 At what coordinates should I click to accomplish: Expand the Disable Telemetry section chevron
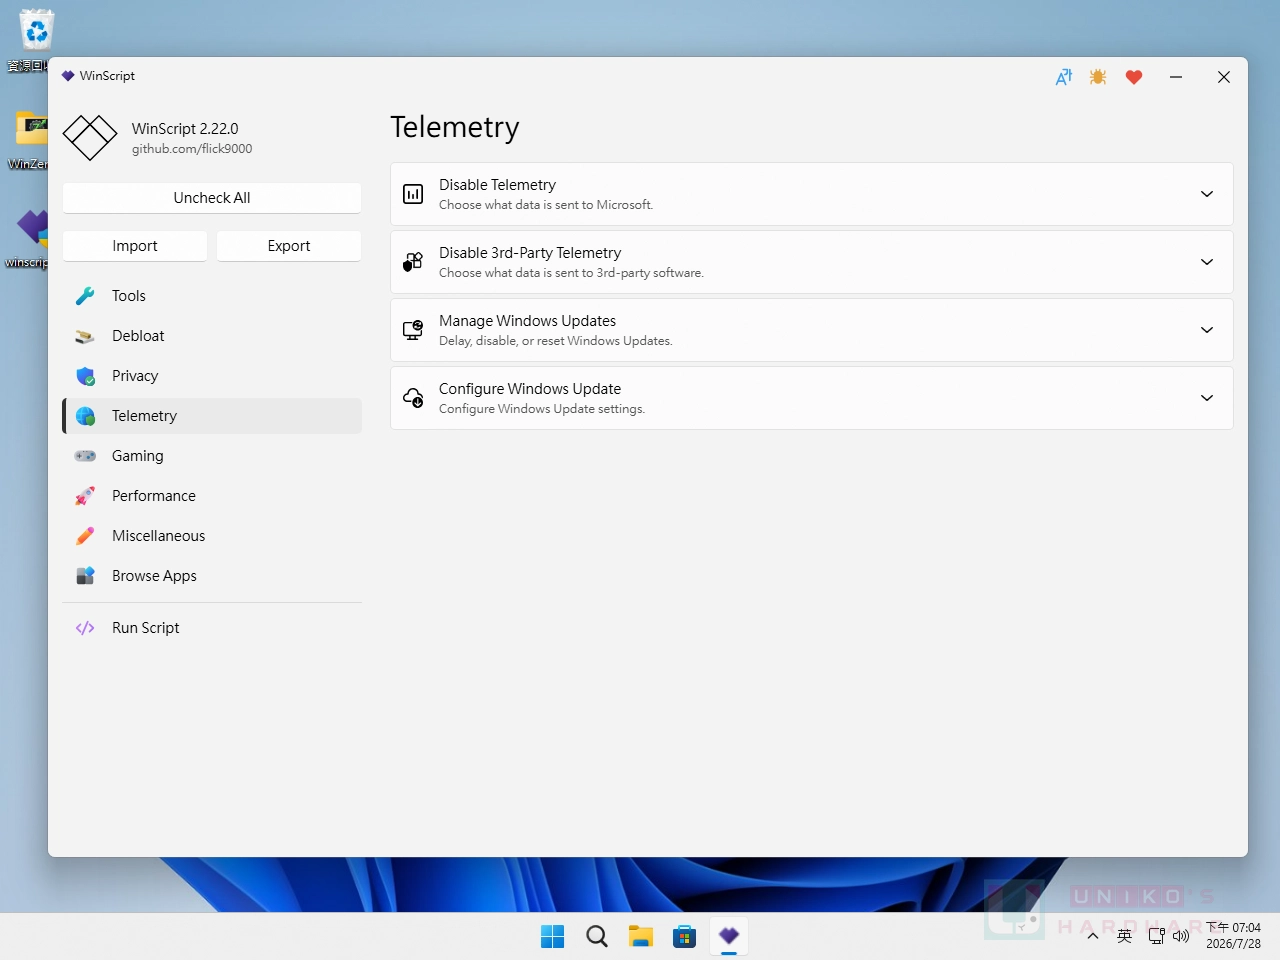1207,194
